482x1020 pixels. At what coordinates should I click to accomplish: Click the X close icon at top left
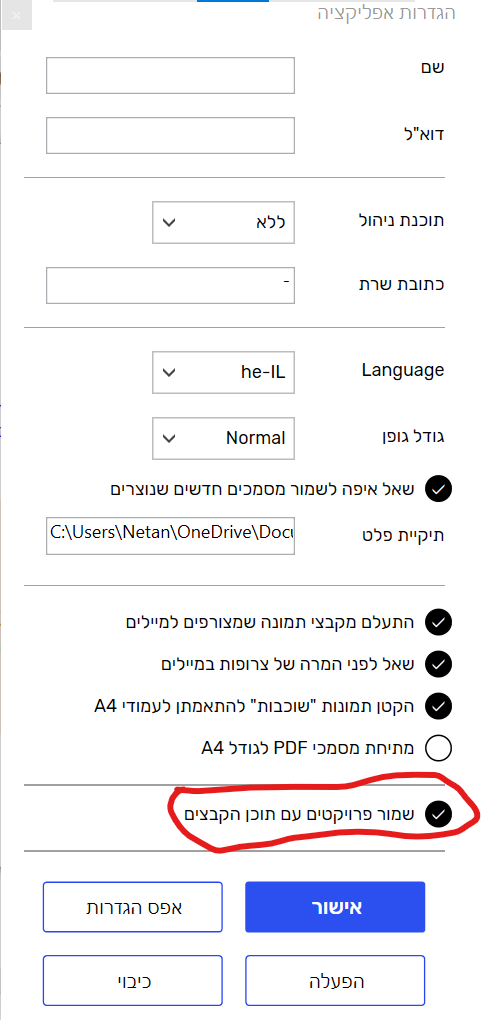tap(16, 15)
